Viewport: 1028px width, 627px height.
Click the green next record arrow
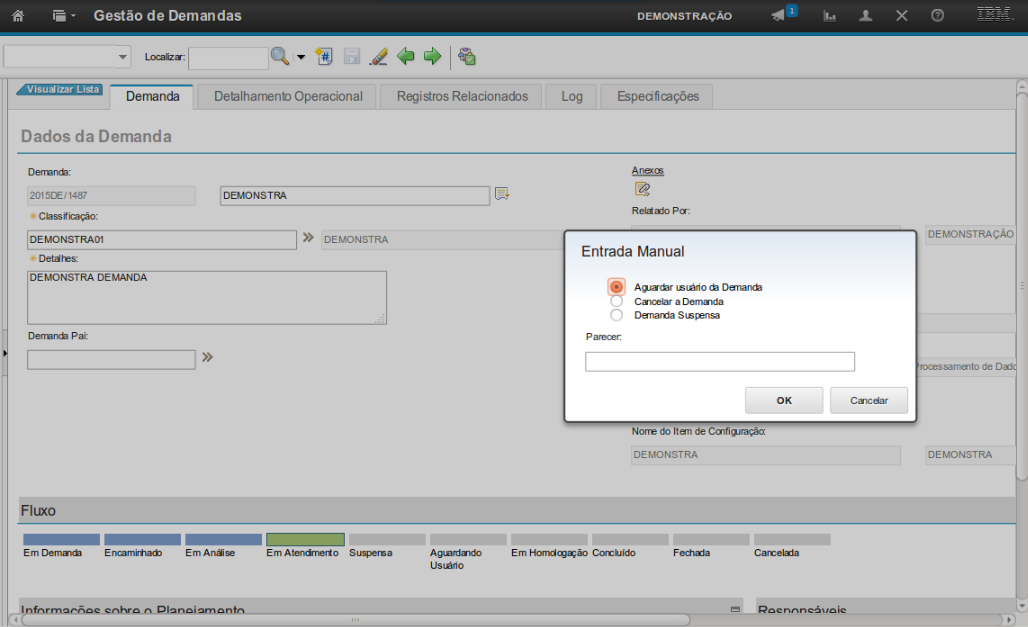click(432, 57)
